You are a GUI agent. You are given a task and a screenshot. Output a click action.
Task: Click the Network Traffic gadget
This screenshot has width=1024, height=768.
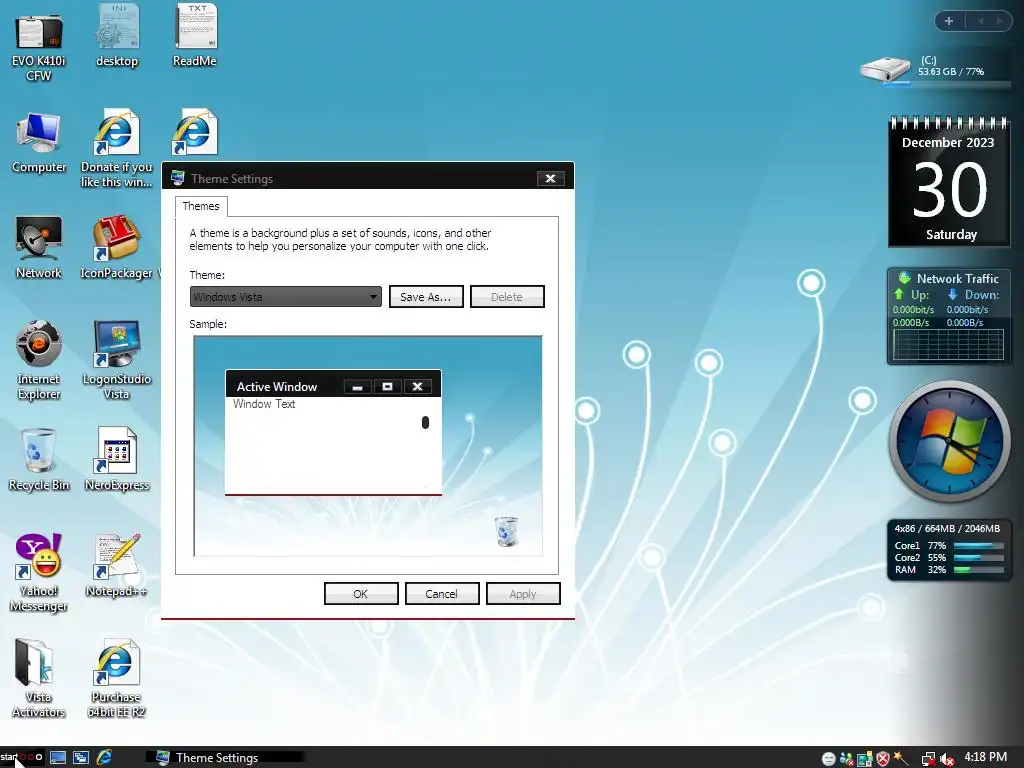(948, 317)
